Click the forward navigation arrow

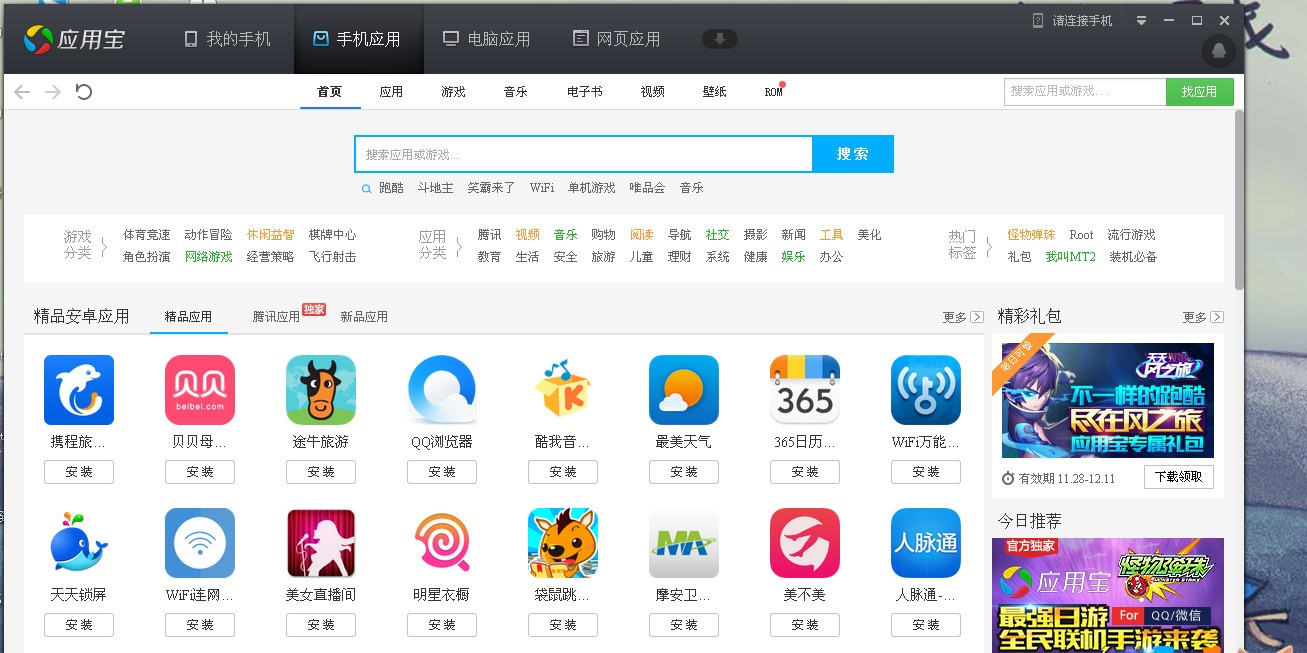point(53,92)
